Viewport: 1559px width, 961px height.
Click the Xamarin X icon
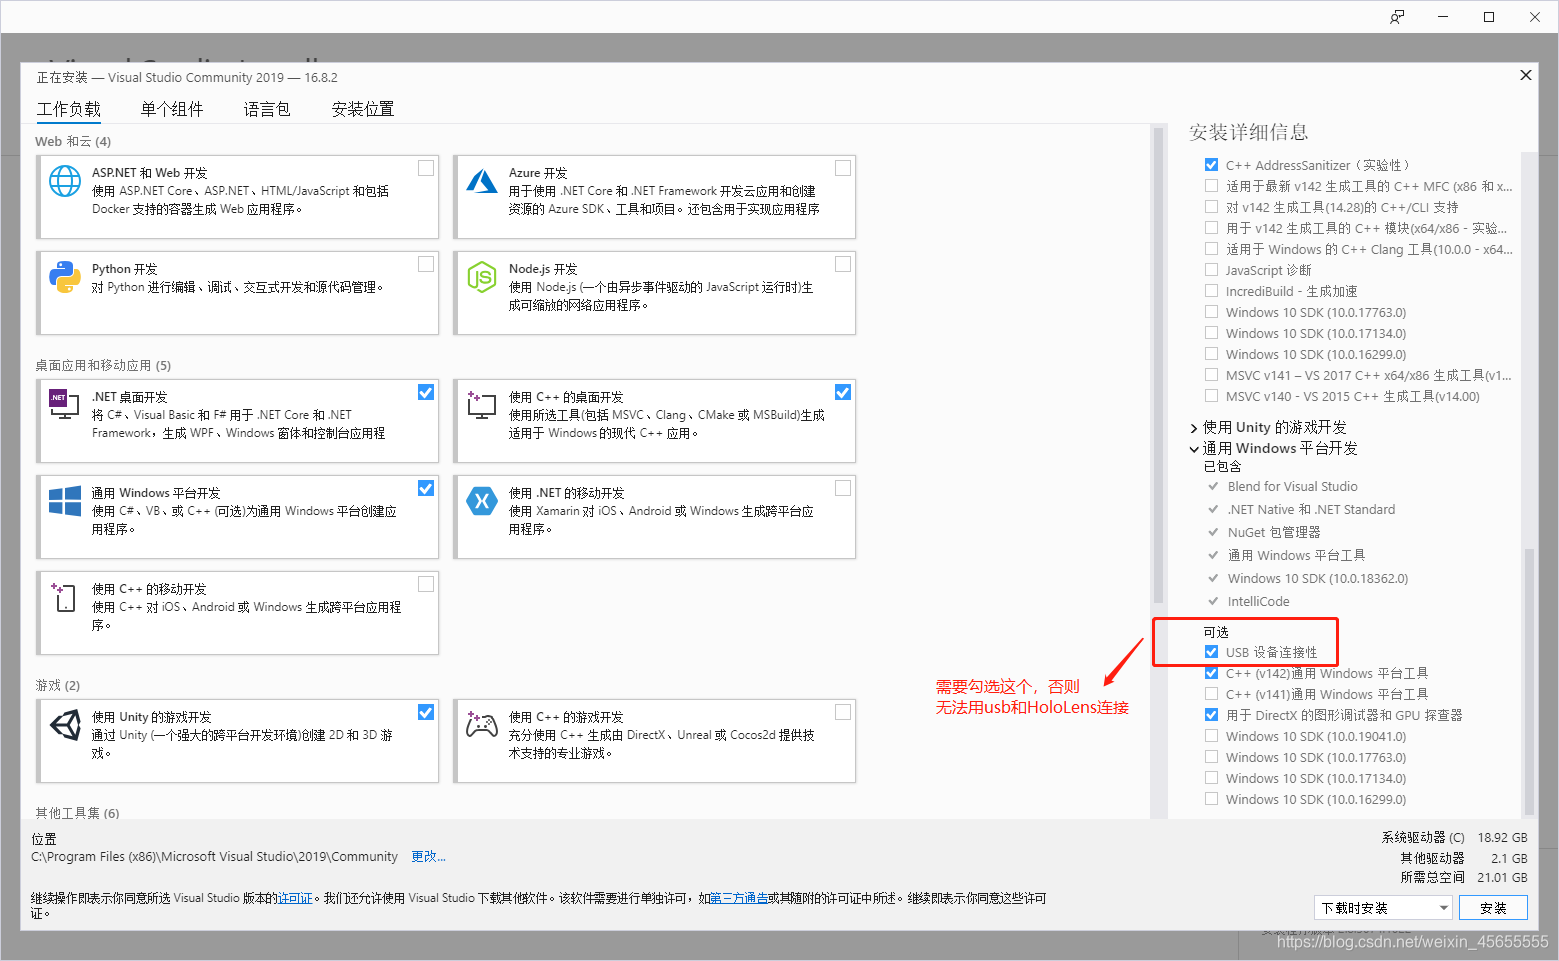(x=482, y=501)
